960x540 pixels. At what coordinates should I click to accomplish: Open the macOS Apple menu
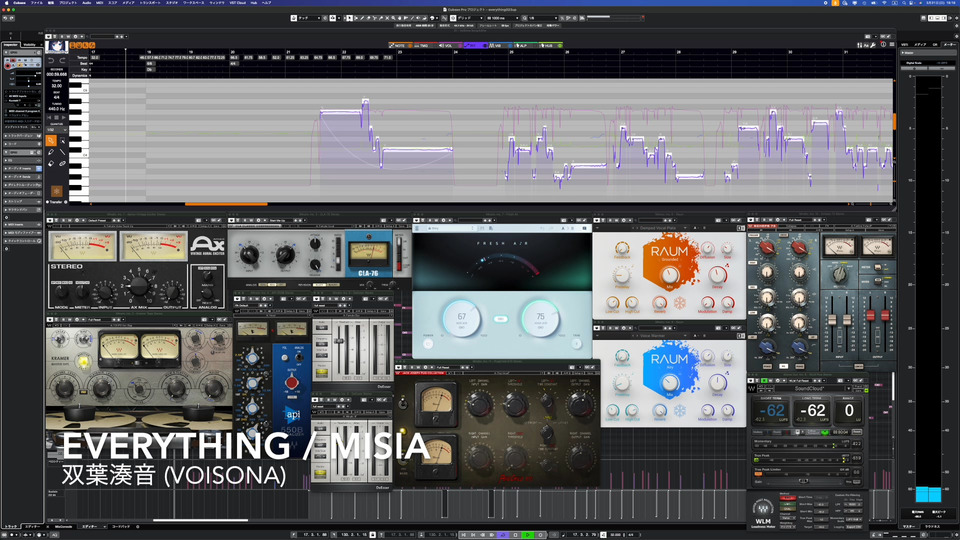pos(5,2)
